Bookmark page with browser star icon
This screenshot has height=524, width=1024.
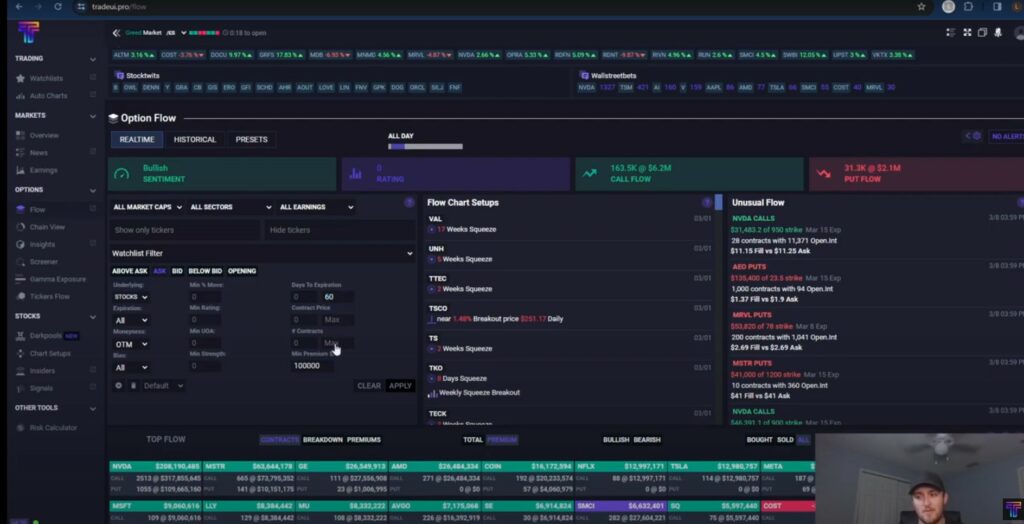point(921,7)
